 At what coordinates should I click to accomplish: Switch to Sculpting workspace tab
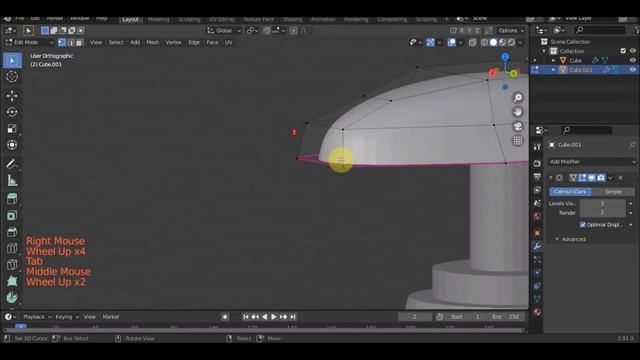pos(189,19)
